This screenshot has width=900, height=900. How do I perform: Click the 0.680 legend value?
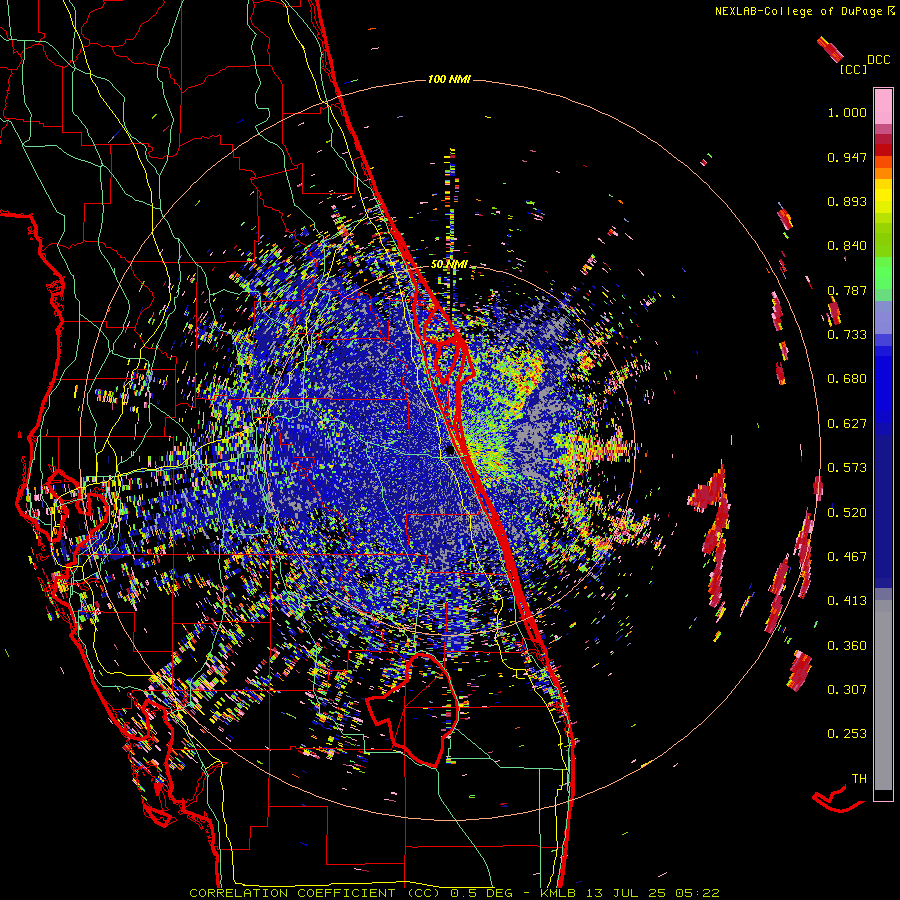pos(847,379)
